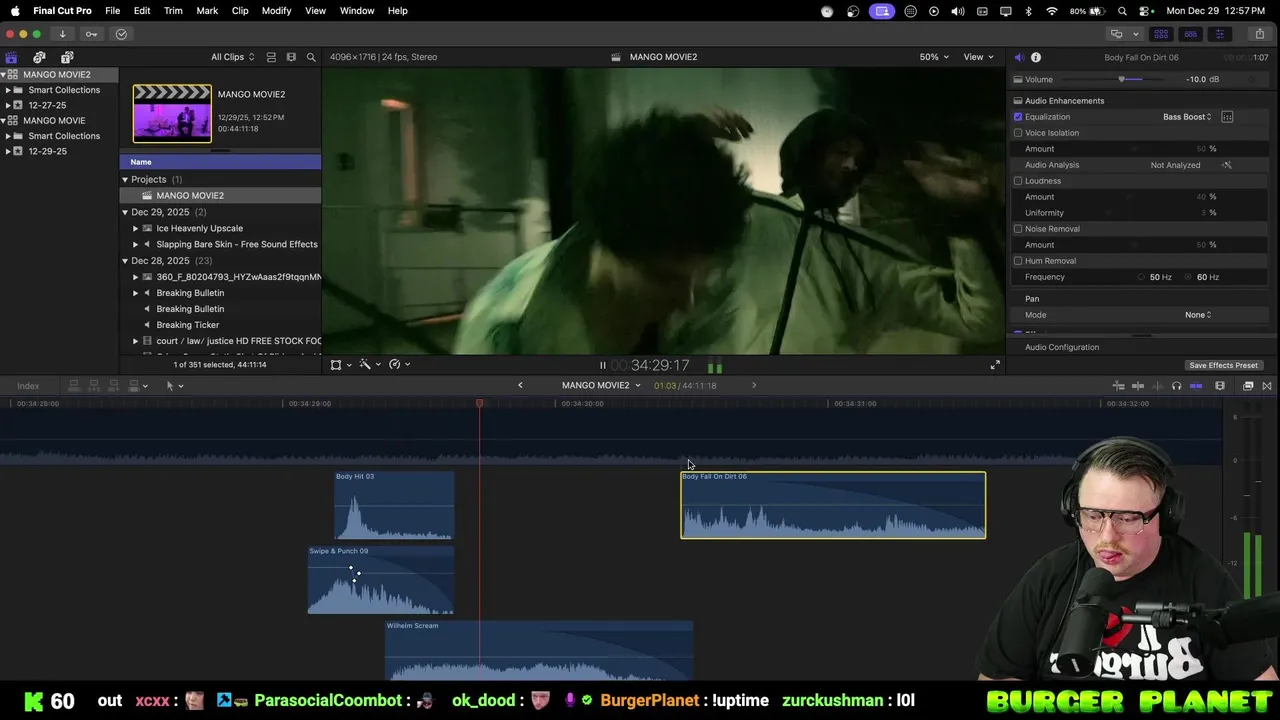This screenshot has width=1280, height=720.
Task: Toggle the Inspector panel button
Action: (1219, 34)
